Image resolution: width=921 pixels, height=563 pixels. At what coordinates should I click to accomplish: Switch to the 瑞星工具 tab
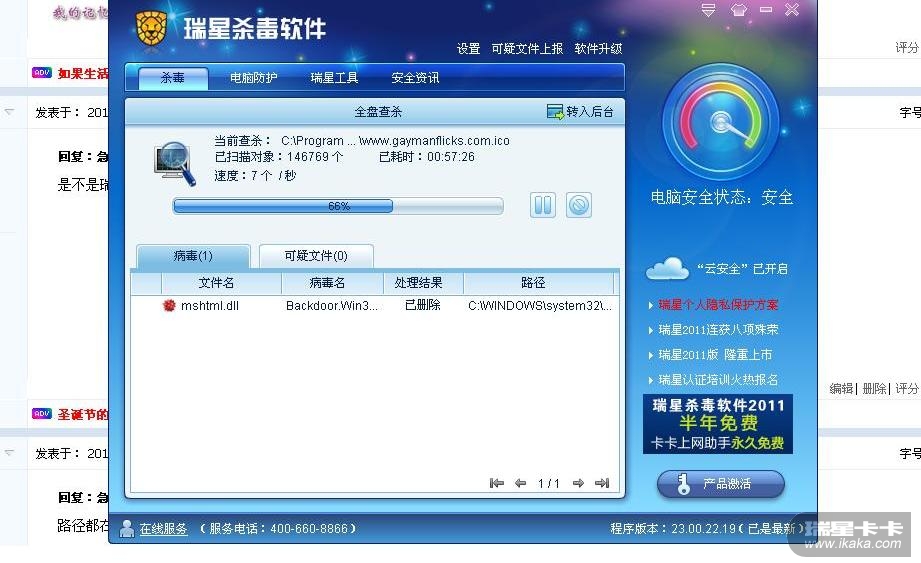point(334,78)
